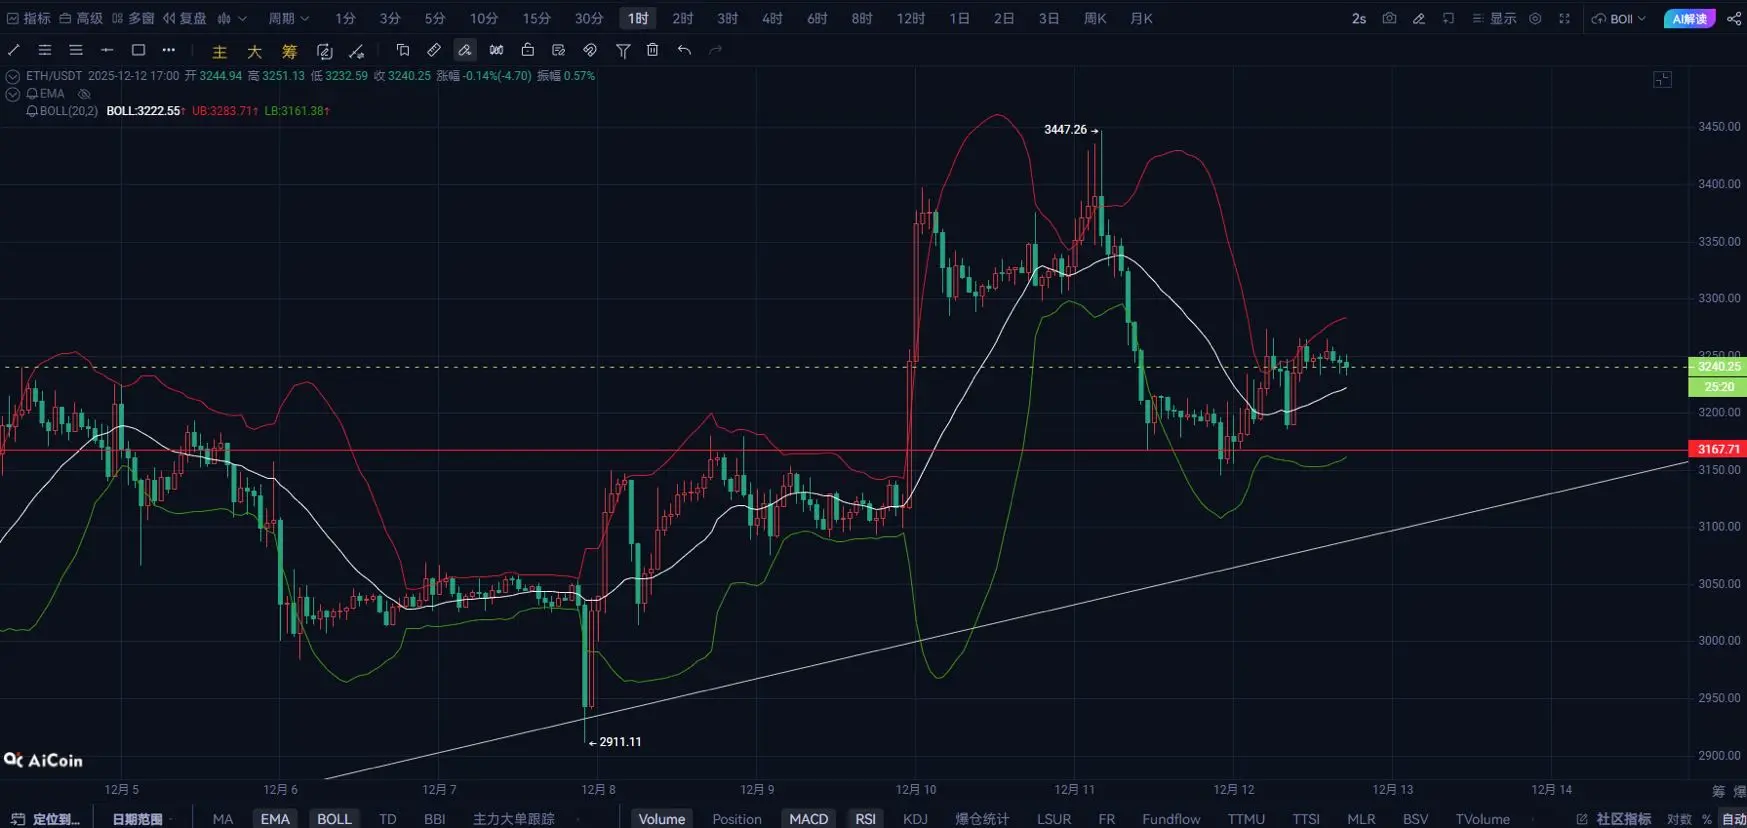Image resolution: width=1747 pixels, height=828 pixels.
Task: Toggle the RSI sub-indicator
Action: click(x=865, y=818)
